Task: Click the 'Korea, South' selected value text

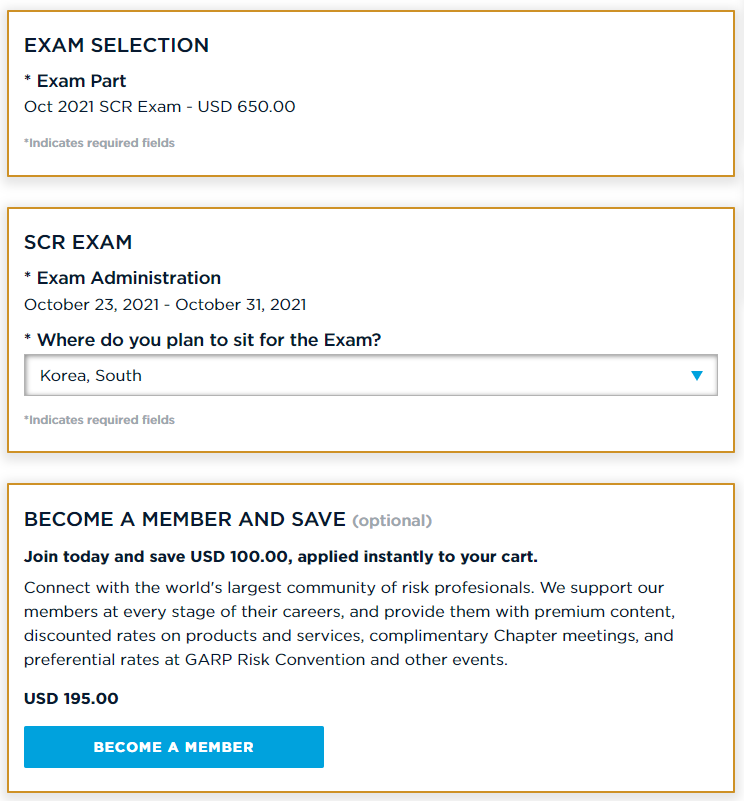Action: (x=91, y=375)
